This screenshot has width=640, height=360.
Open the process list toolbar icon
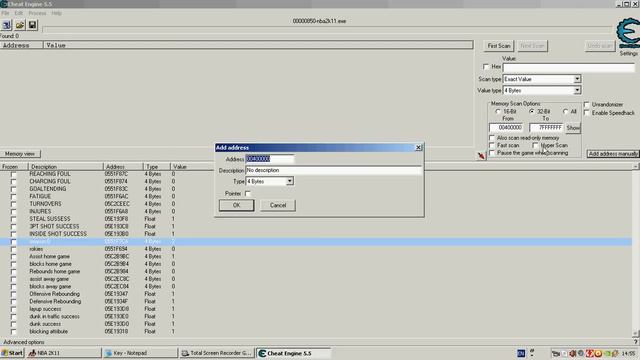click(x=7, y=25)
